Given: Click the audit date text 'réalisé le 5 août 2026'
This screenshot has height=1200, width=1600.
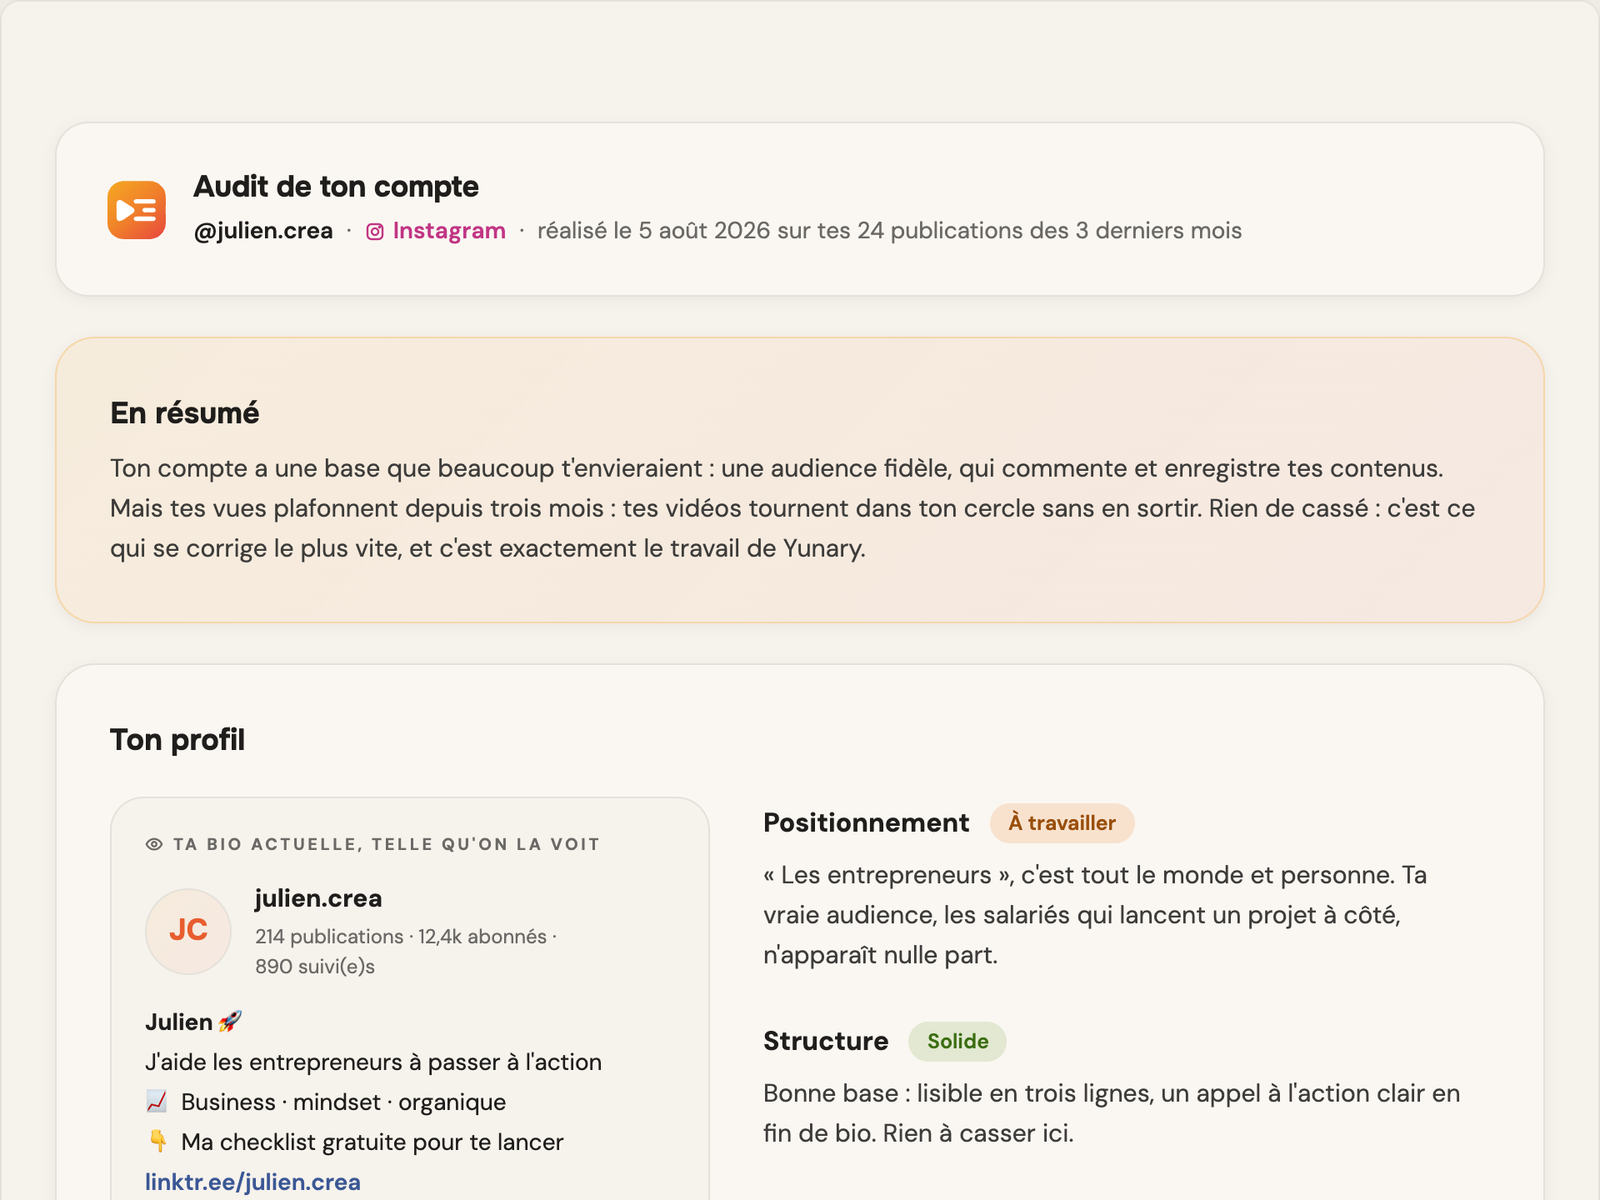Looking at the screenshot, I should pyautogui.click(x=654, y=231).
